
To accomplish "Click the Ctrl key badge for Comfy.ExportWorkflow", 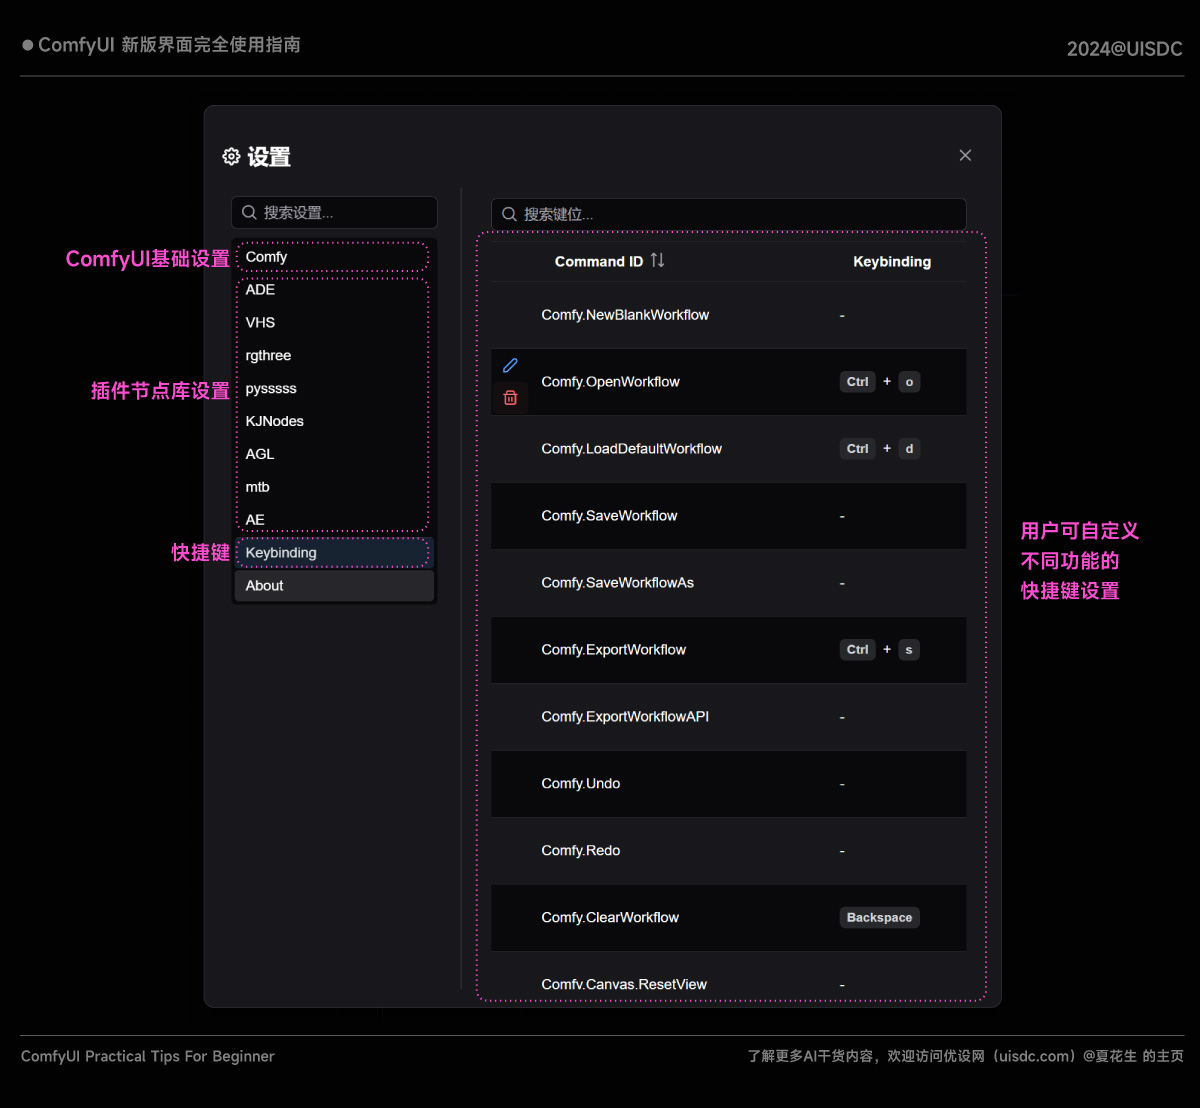I will click(x=858, y=650).
